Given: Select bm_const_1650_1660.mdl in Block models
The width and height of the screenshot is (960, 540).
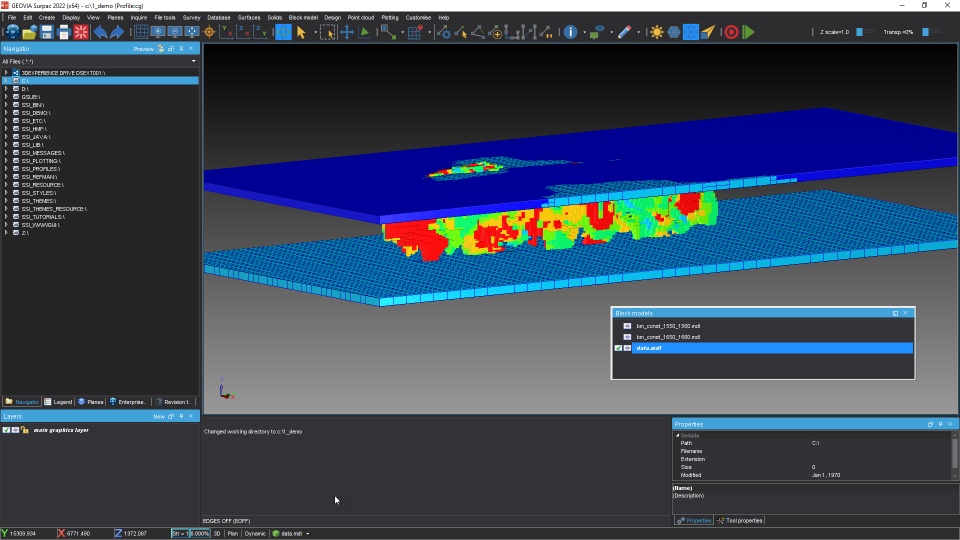Looking at the screenshot, I should point(668,337).
